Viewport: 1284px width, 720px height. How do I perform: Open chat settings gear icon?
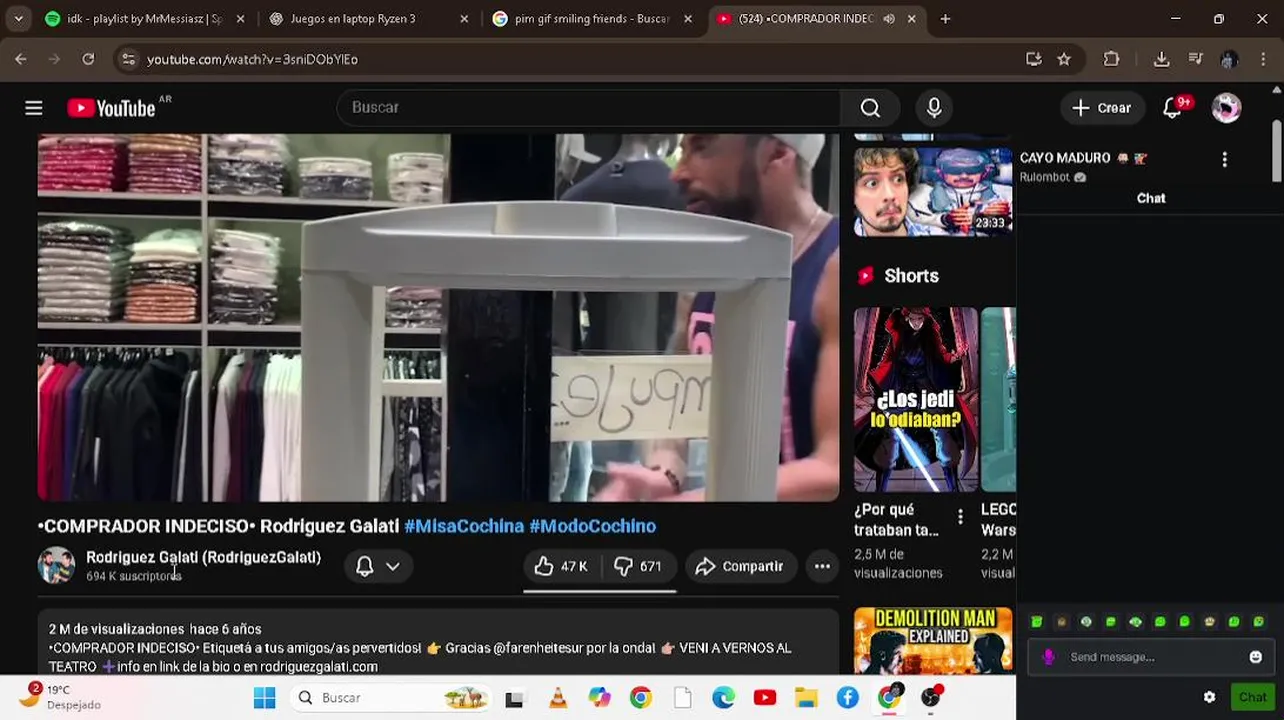tap(1209, 697)
